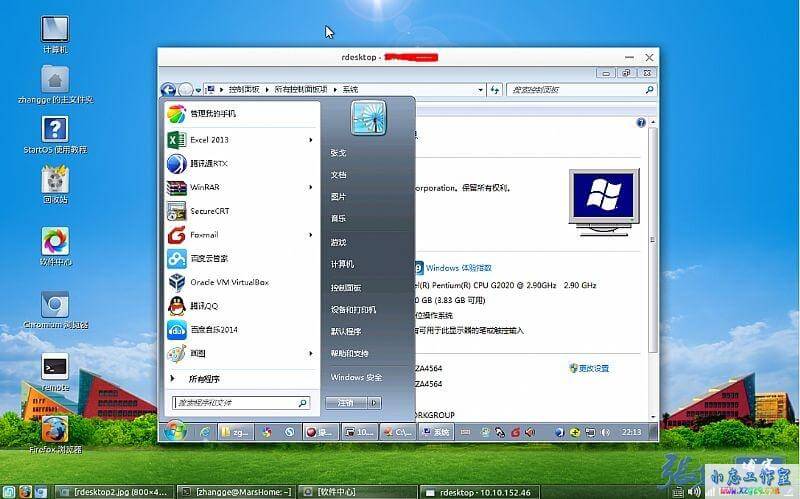Click the back arrow in the Control Panel window

pos(168,90)
